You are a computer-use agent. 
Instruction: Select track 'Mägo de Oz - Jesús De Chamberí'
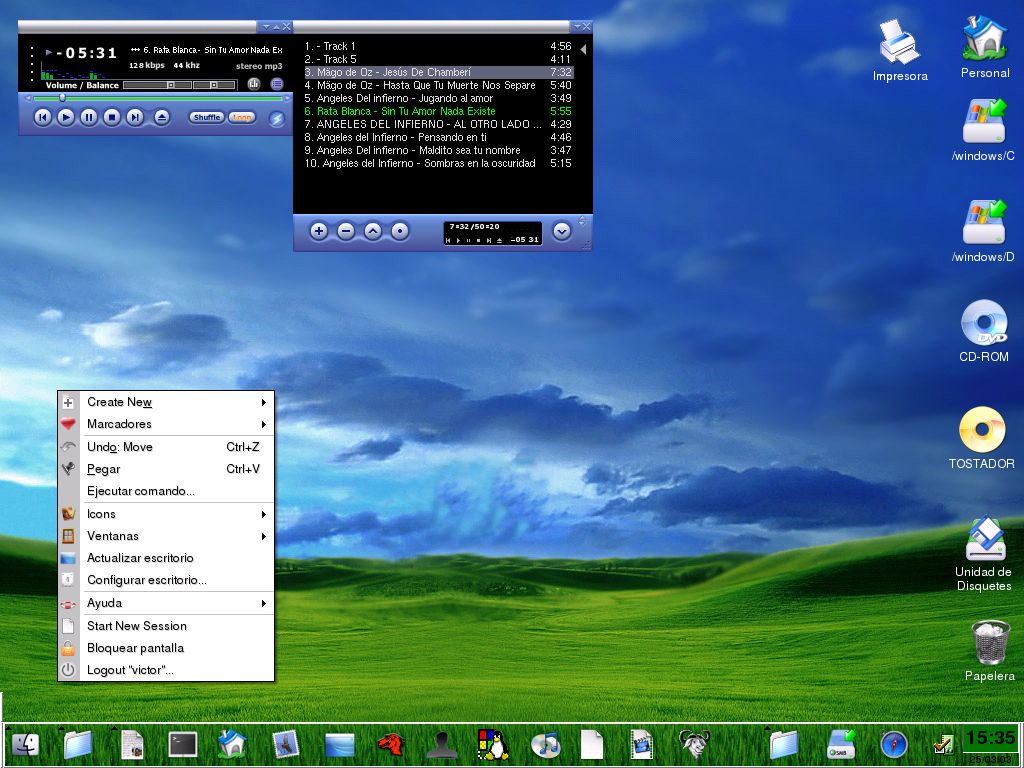438,72
